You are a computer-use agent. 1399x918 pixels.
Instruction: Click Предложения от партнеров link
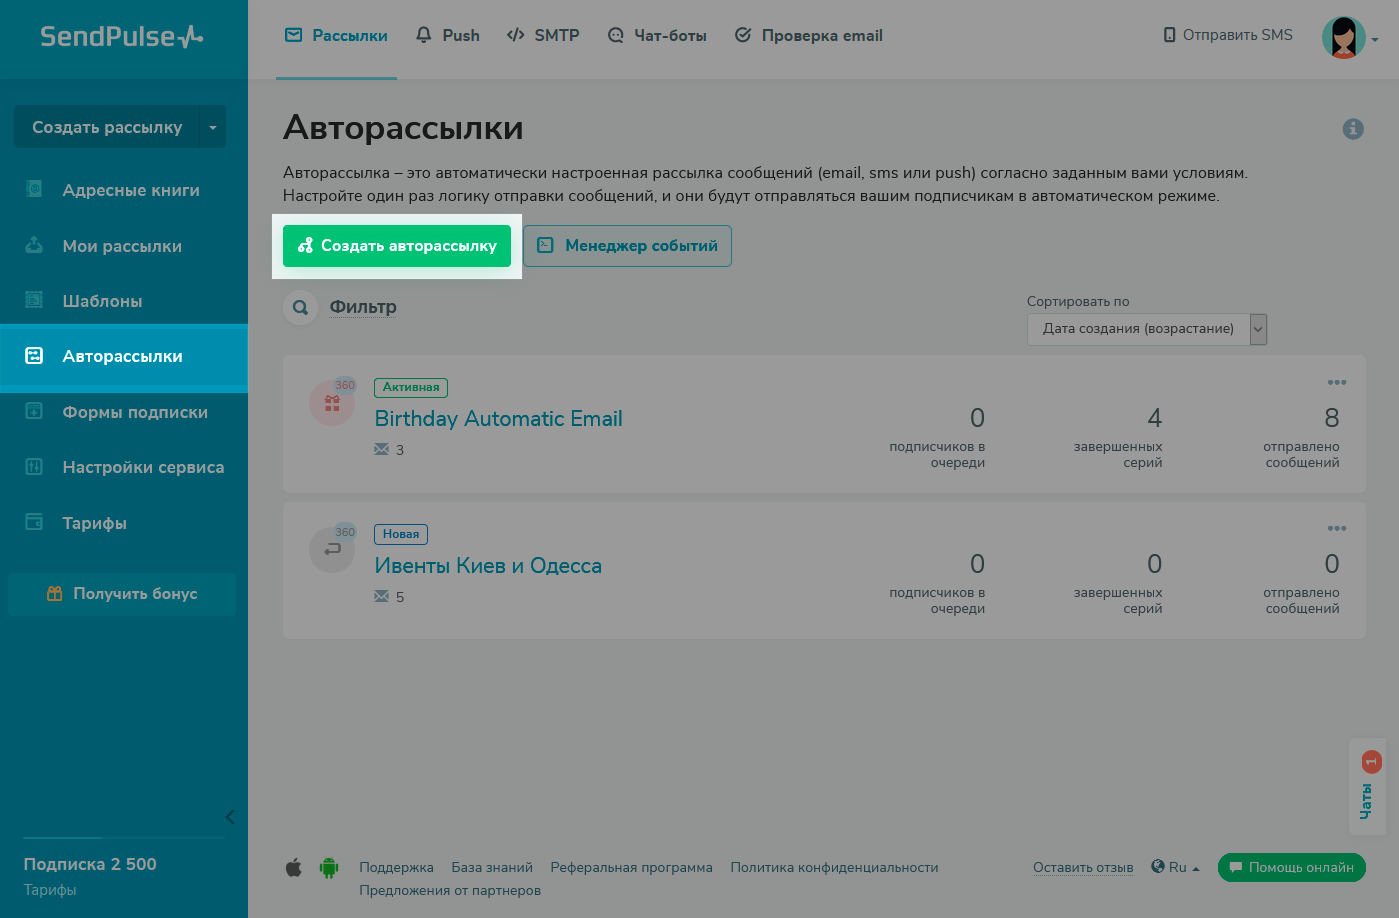450,891
